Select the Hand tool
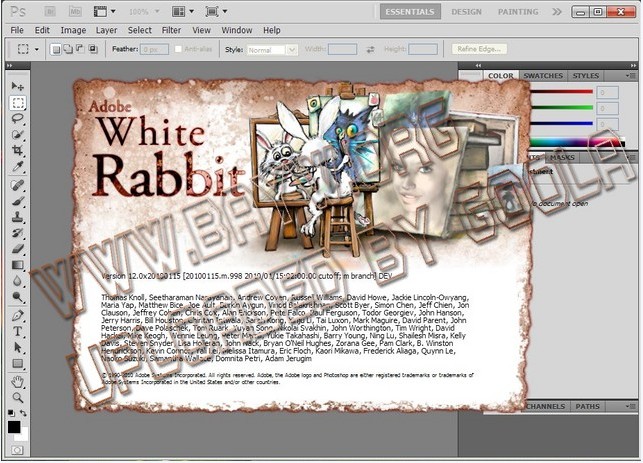Viewport: 643px width, 463px height. tap(18, 381)
